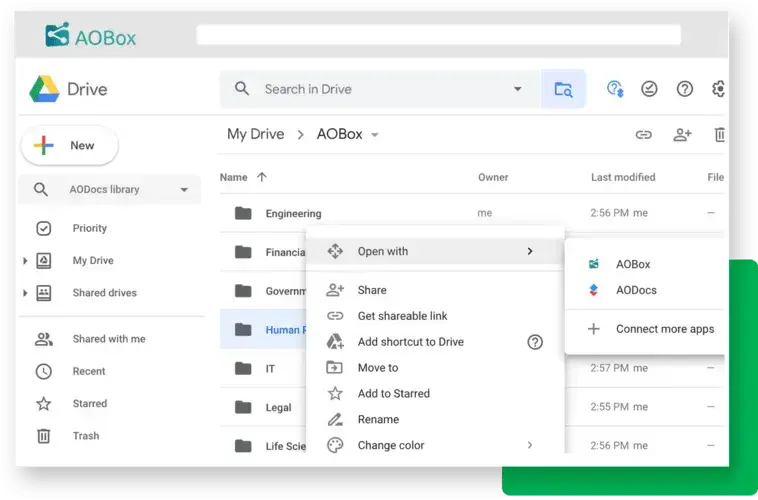
Task: Click the share person-plus icon
Action: 682,135
